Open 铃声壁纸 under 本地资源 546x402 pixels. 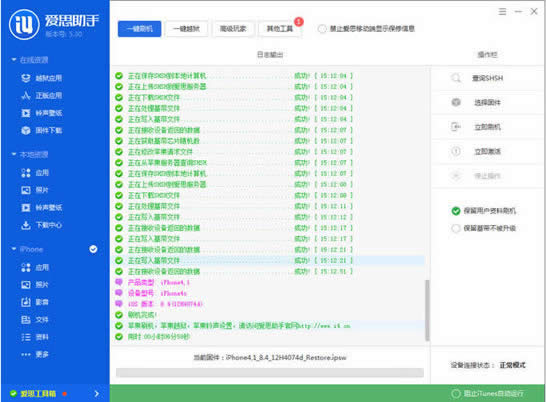[41, 208]
